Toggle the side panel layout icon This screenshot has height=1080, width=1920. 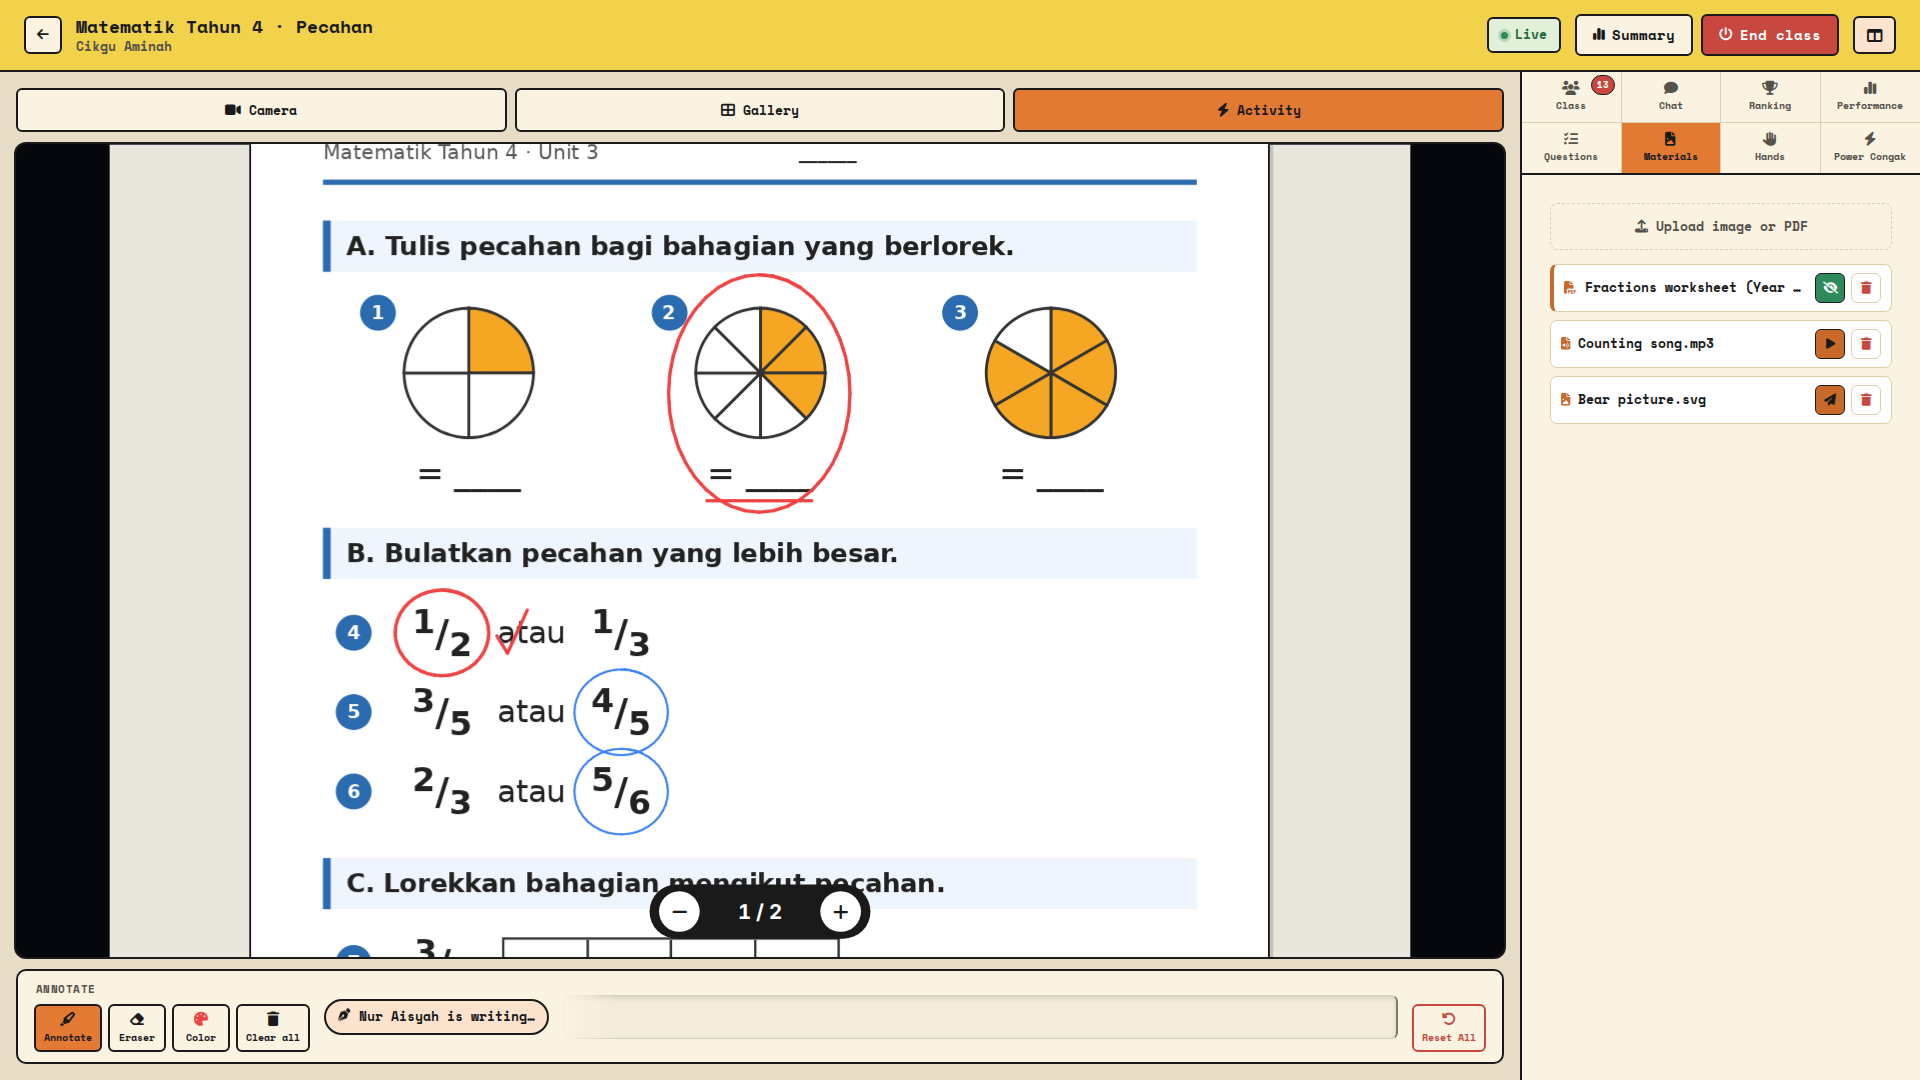1874,35
